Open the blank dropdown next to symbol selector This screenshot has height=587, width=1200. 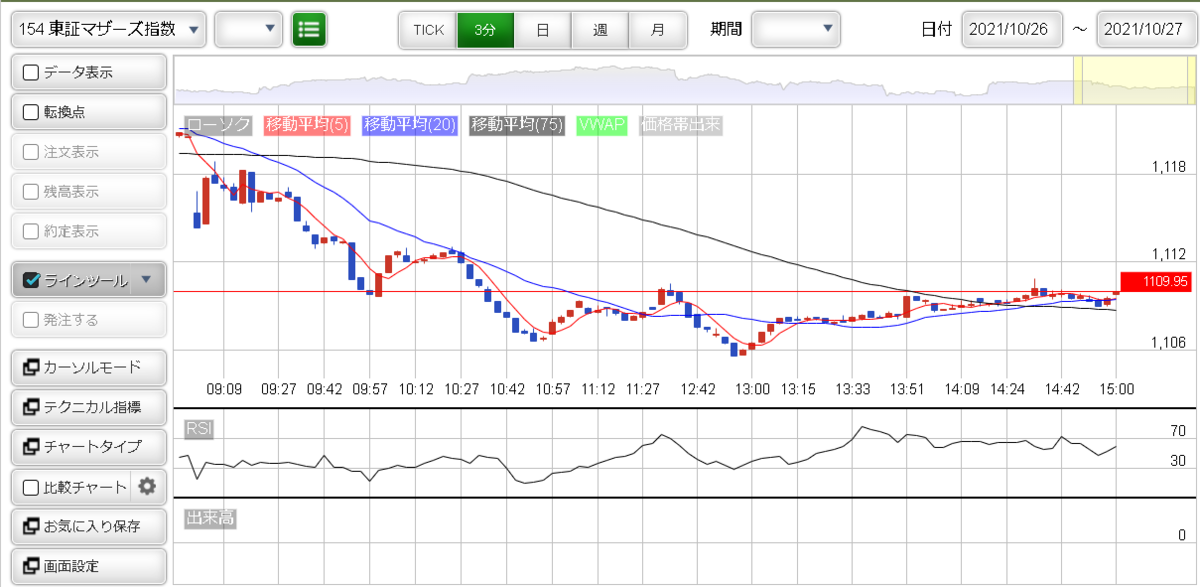coord(249,29)
